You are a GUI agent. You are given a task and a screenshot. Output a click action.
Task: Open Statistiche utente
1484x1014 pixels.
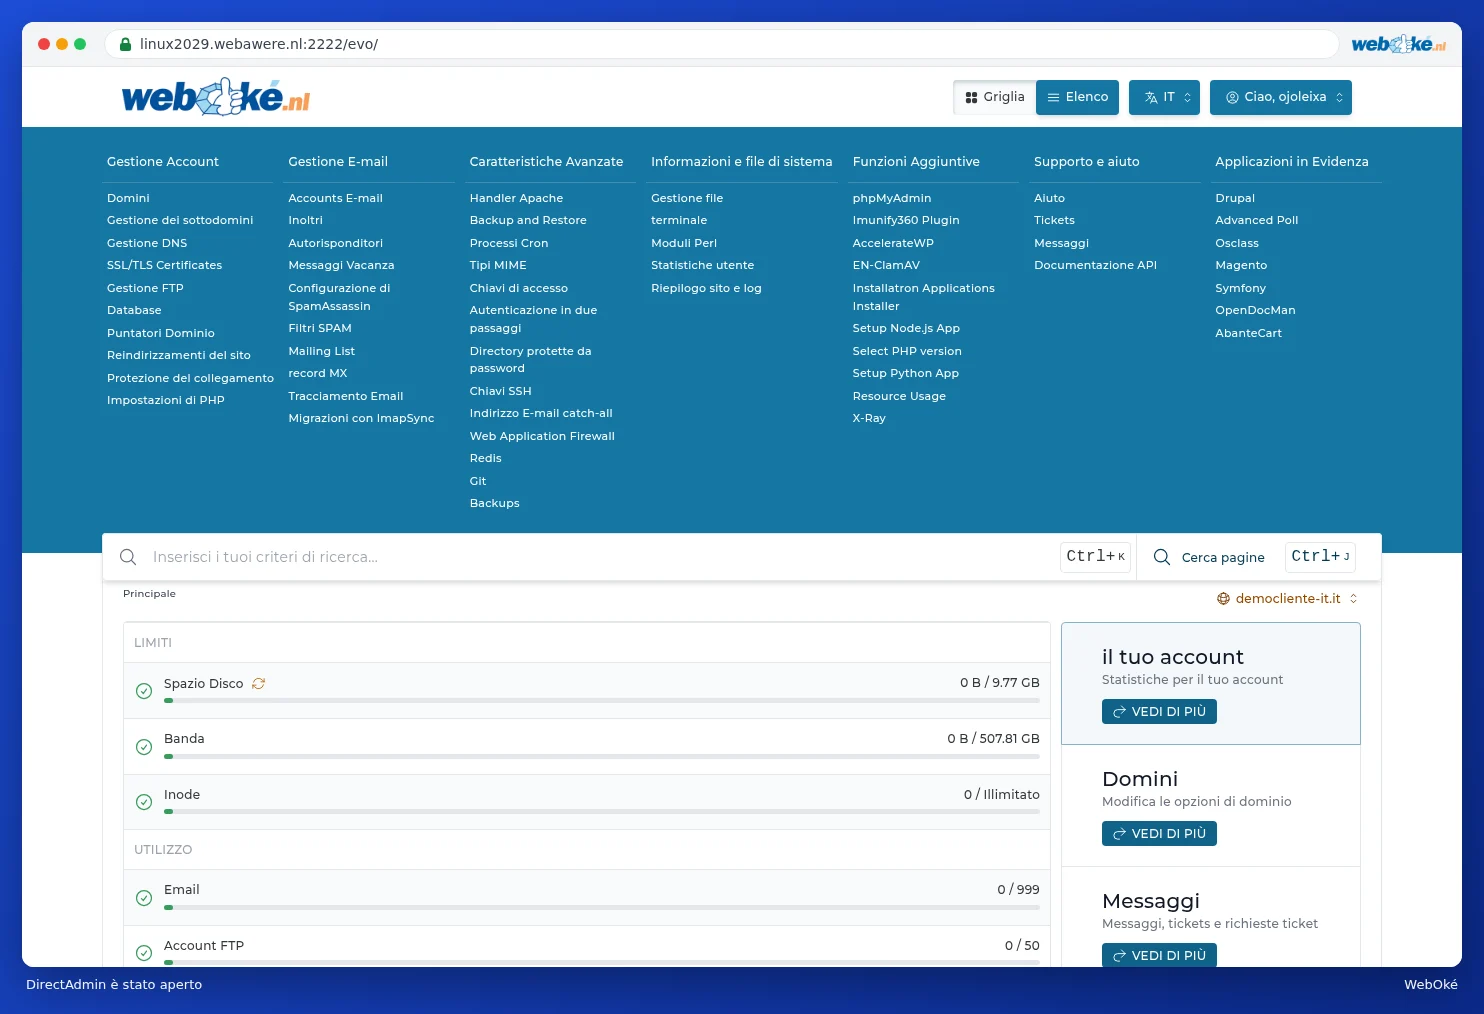pos(702,266)
